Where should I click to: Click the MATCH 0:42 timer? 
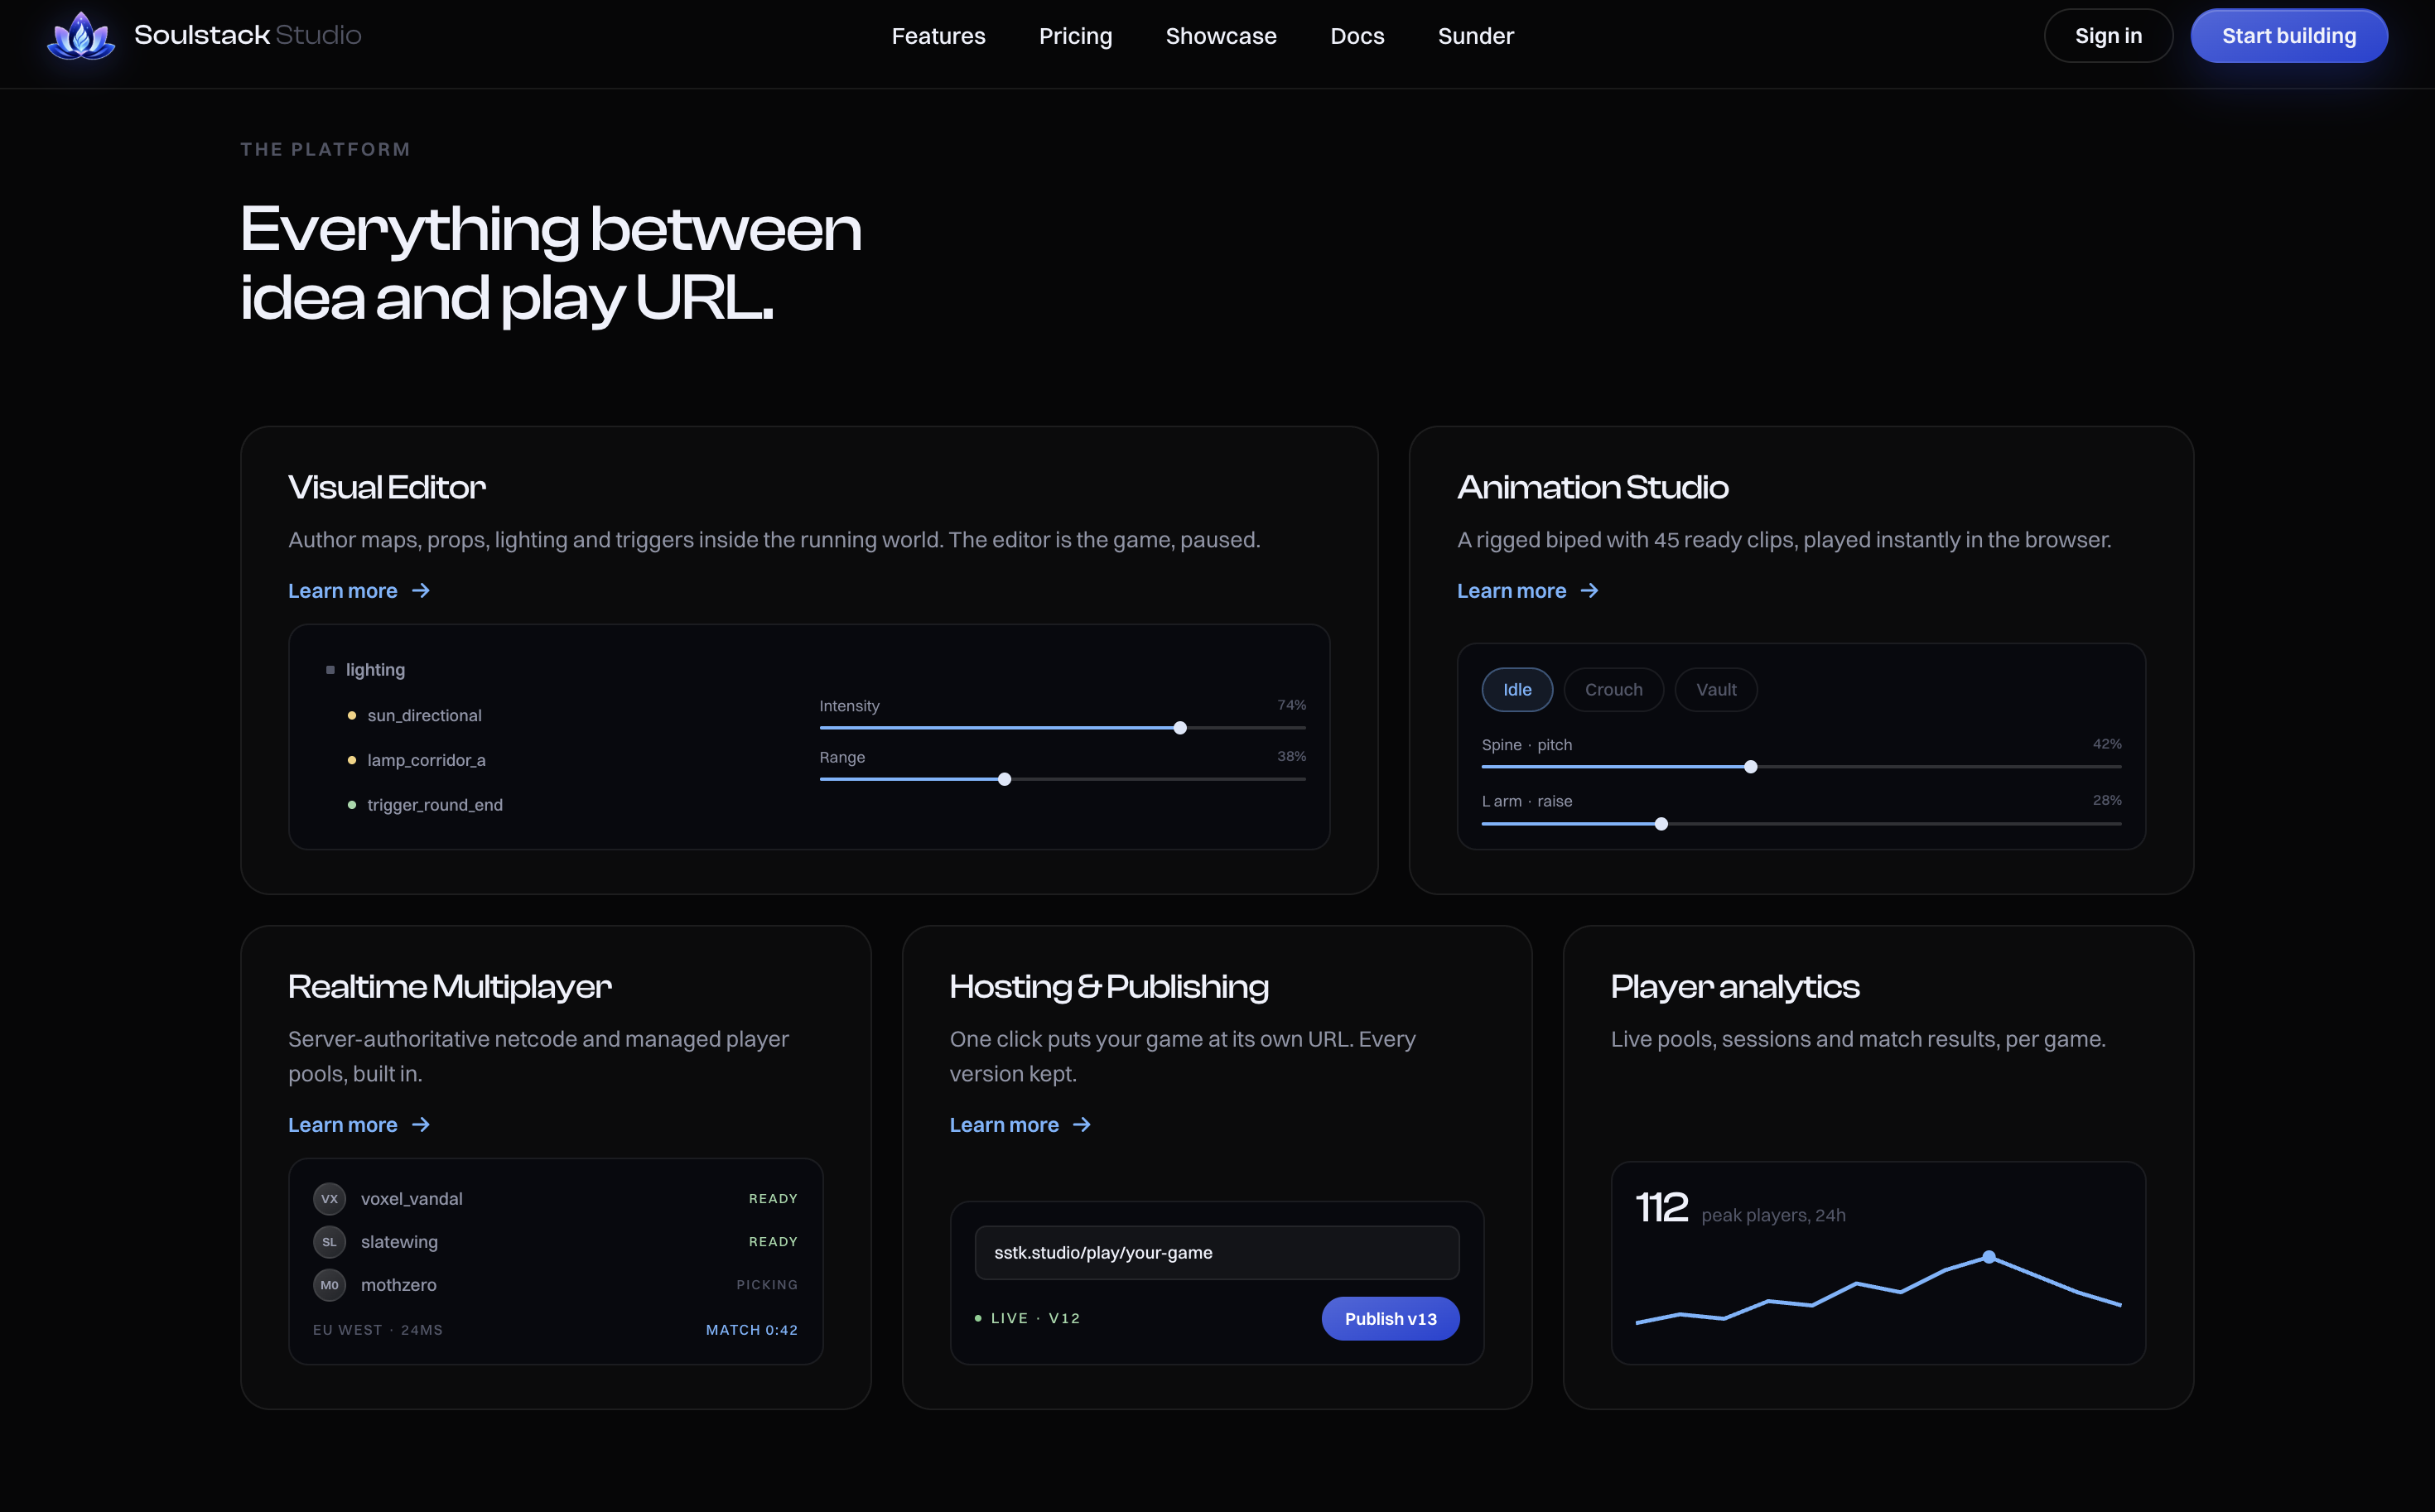[x=752, y=1330]
